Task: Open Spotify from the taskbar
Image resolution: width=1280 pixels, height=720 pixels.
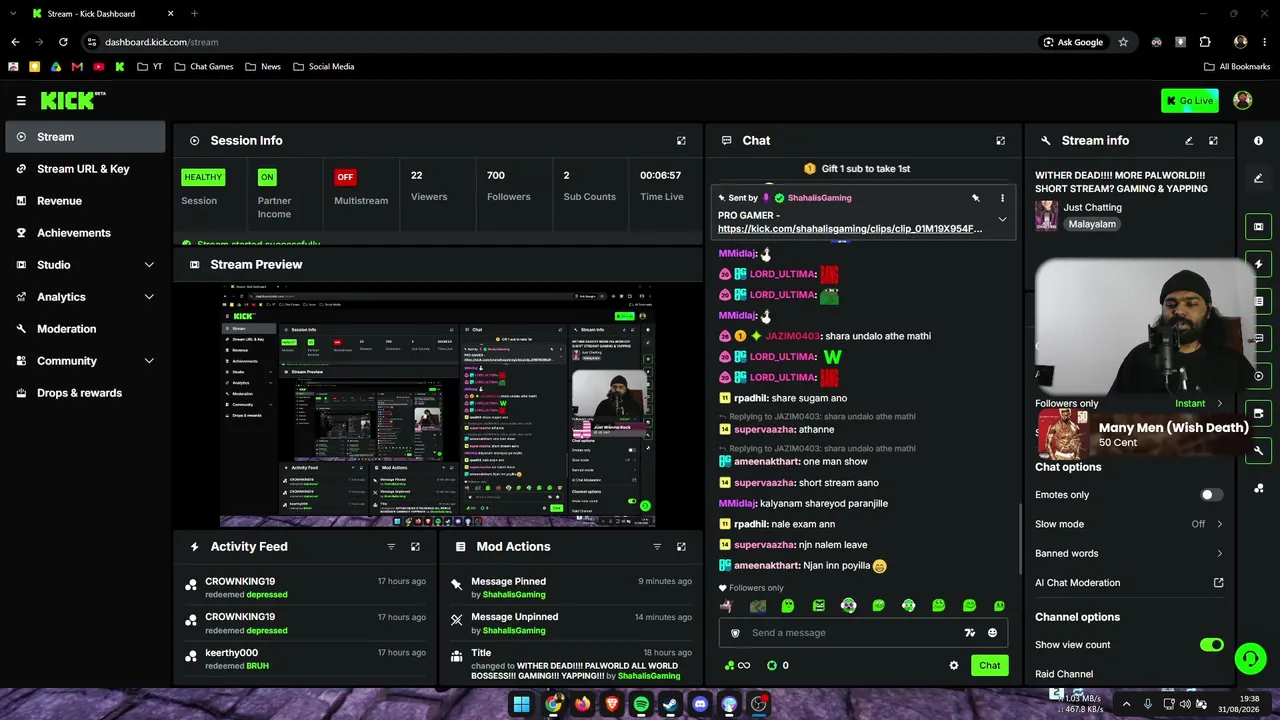Action: click(641, 704)
